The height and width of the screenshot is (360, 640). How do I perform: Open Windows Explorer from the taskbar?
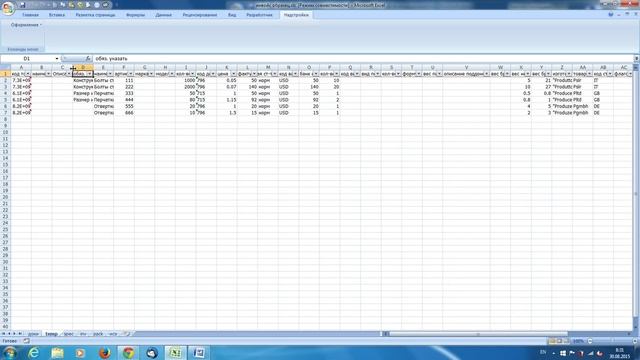(x=57, y=353)
